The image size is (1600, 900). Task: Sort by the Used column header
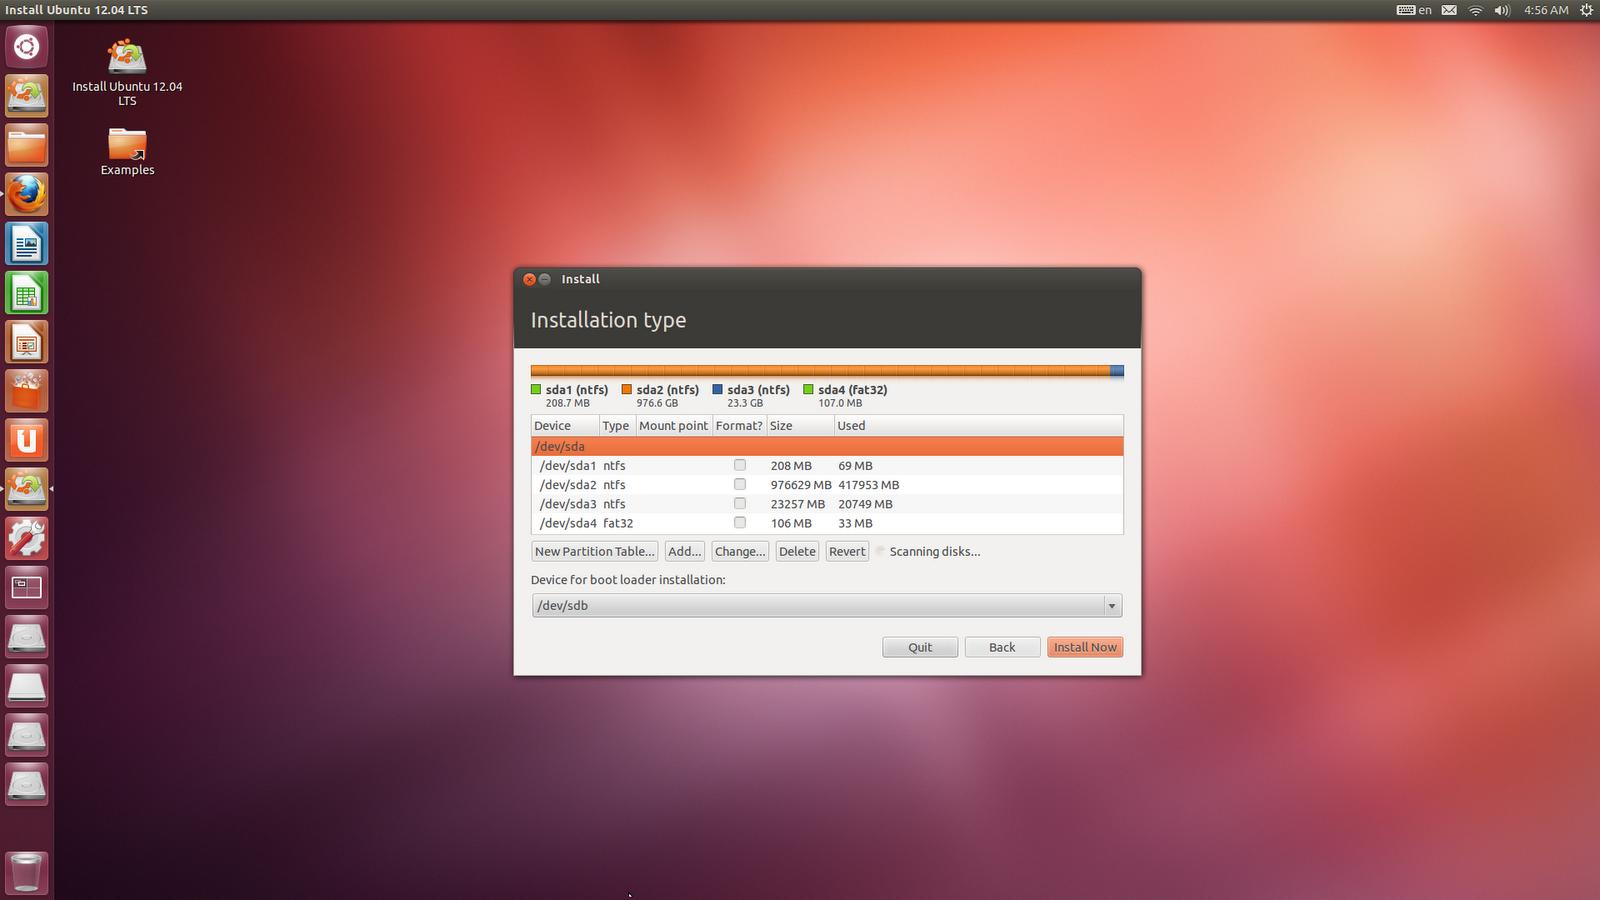pos(978,426)
